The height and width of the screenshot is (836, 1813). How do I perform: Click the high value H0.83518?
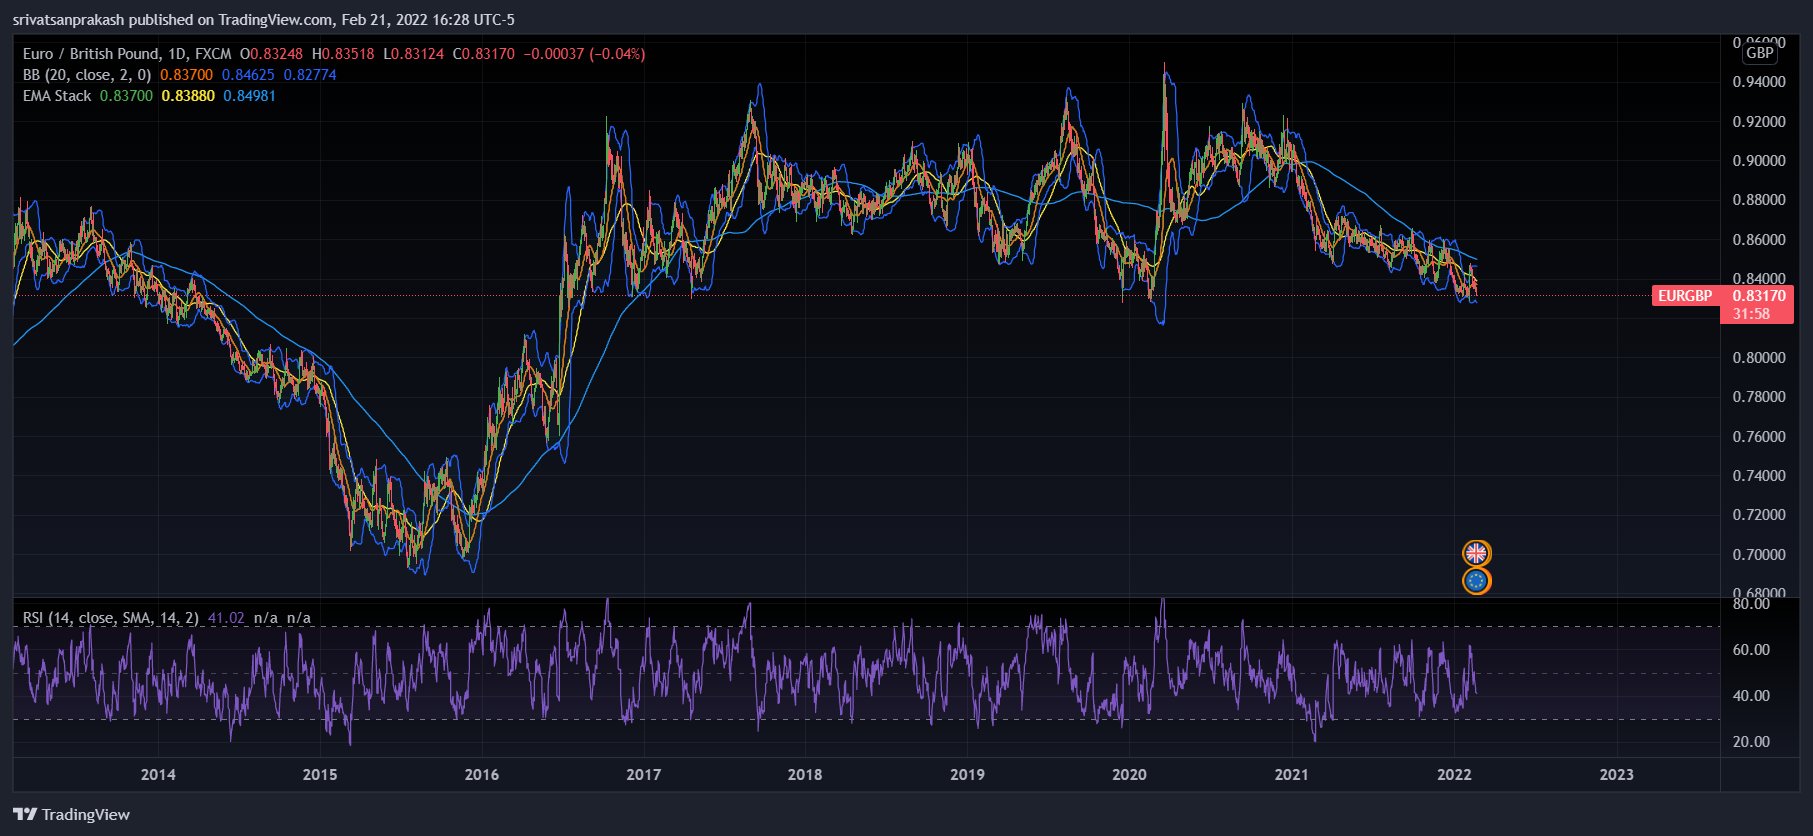click(x=343, y=54)
